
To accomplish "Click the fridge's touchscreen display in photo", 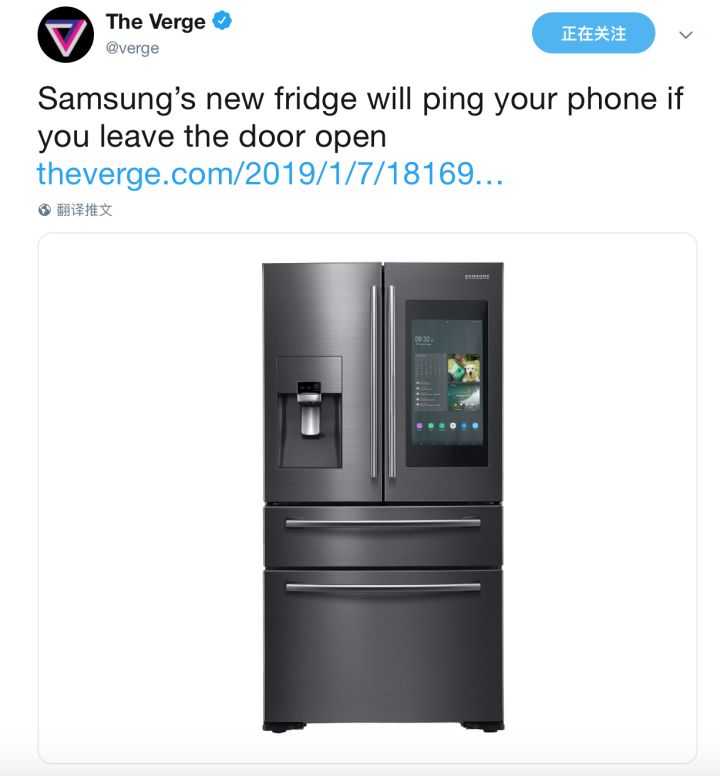I will (x=447, y=384).
